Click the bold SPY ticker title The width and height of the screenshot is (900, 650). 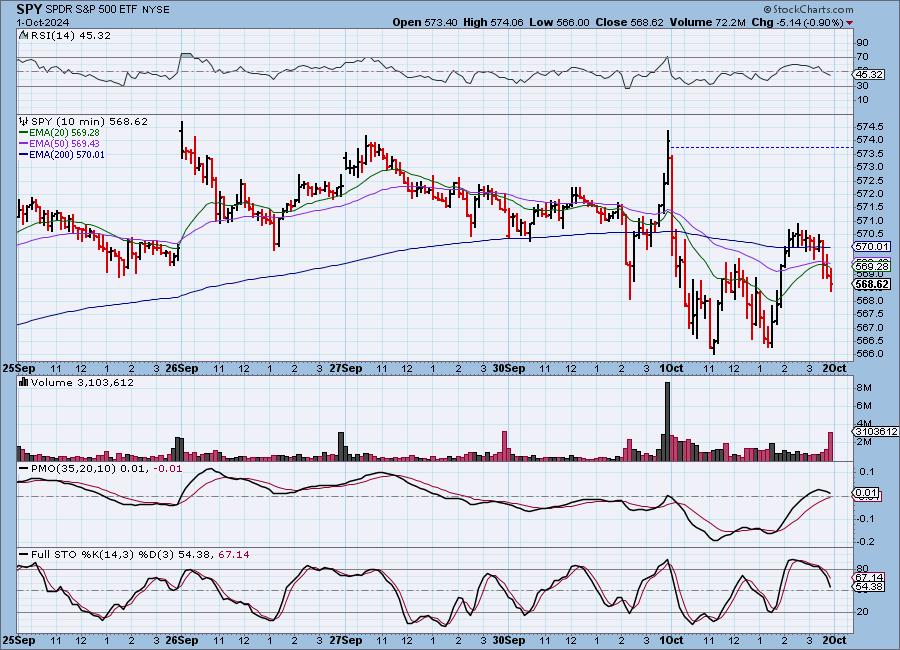tap(29, 9)
